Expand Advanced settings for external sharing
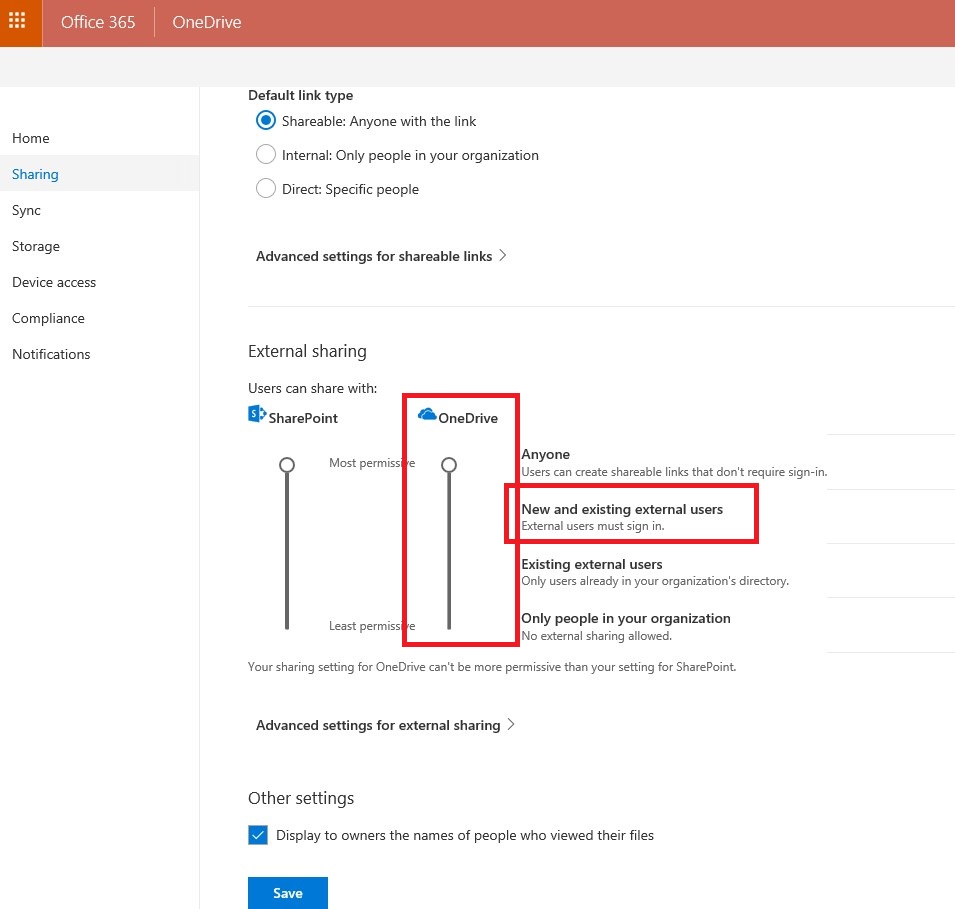Image resolution: width=955 pixels, height=909 pixels. (386, 725)
